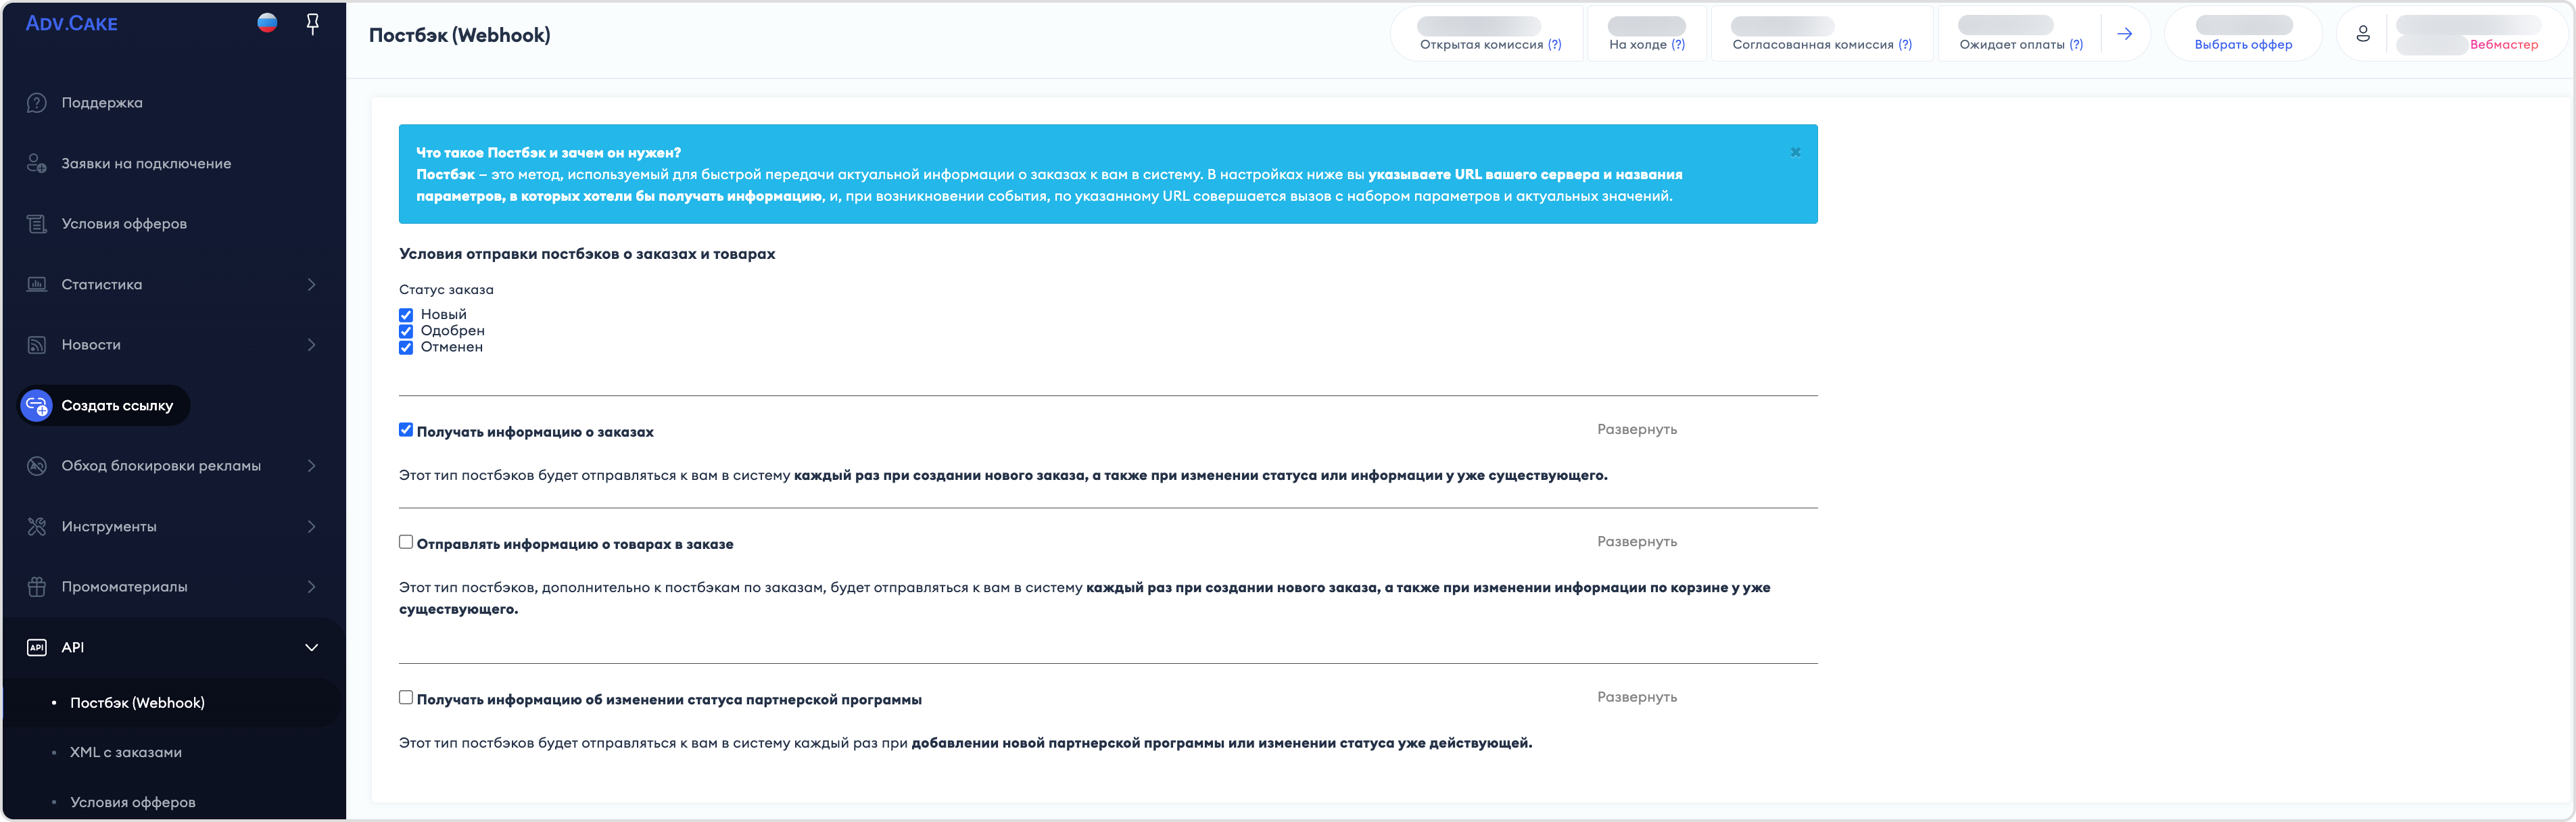This screenshot has width=2576, height=822.
Task: Click the Промоматериалы gift icon
Action: coord(37,587)
